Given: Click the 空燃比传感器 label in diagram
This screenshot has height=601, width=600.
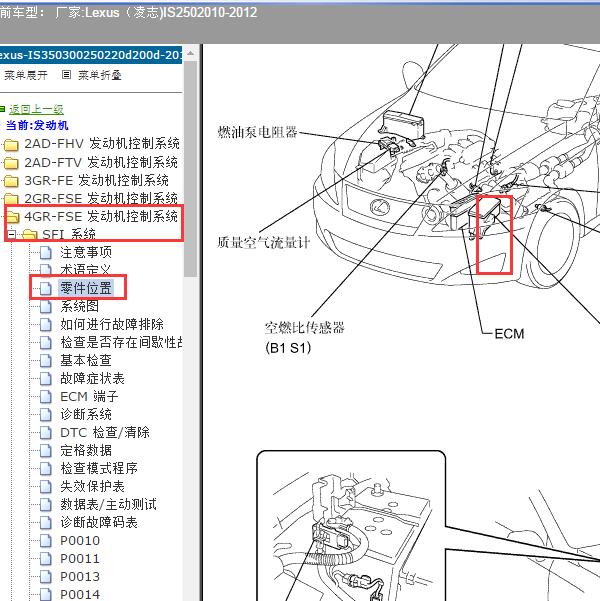Looking at the screenshot, I should click(304, 328).
